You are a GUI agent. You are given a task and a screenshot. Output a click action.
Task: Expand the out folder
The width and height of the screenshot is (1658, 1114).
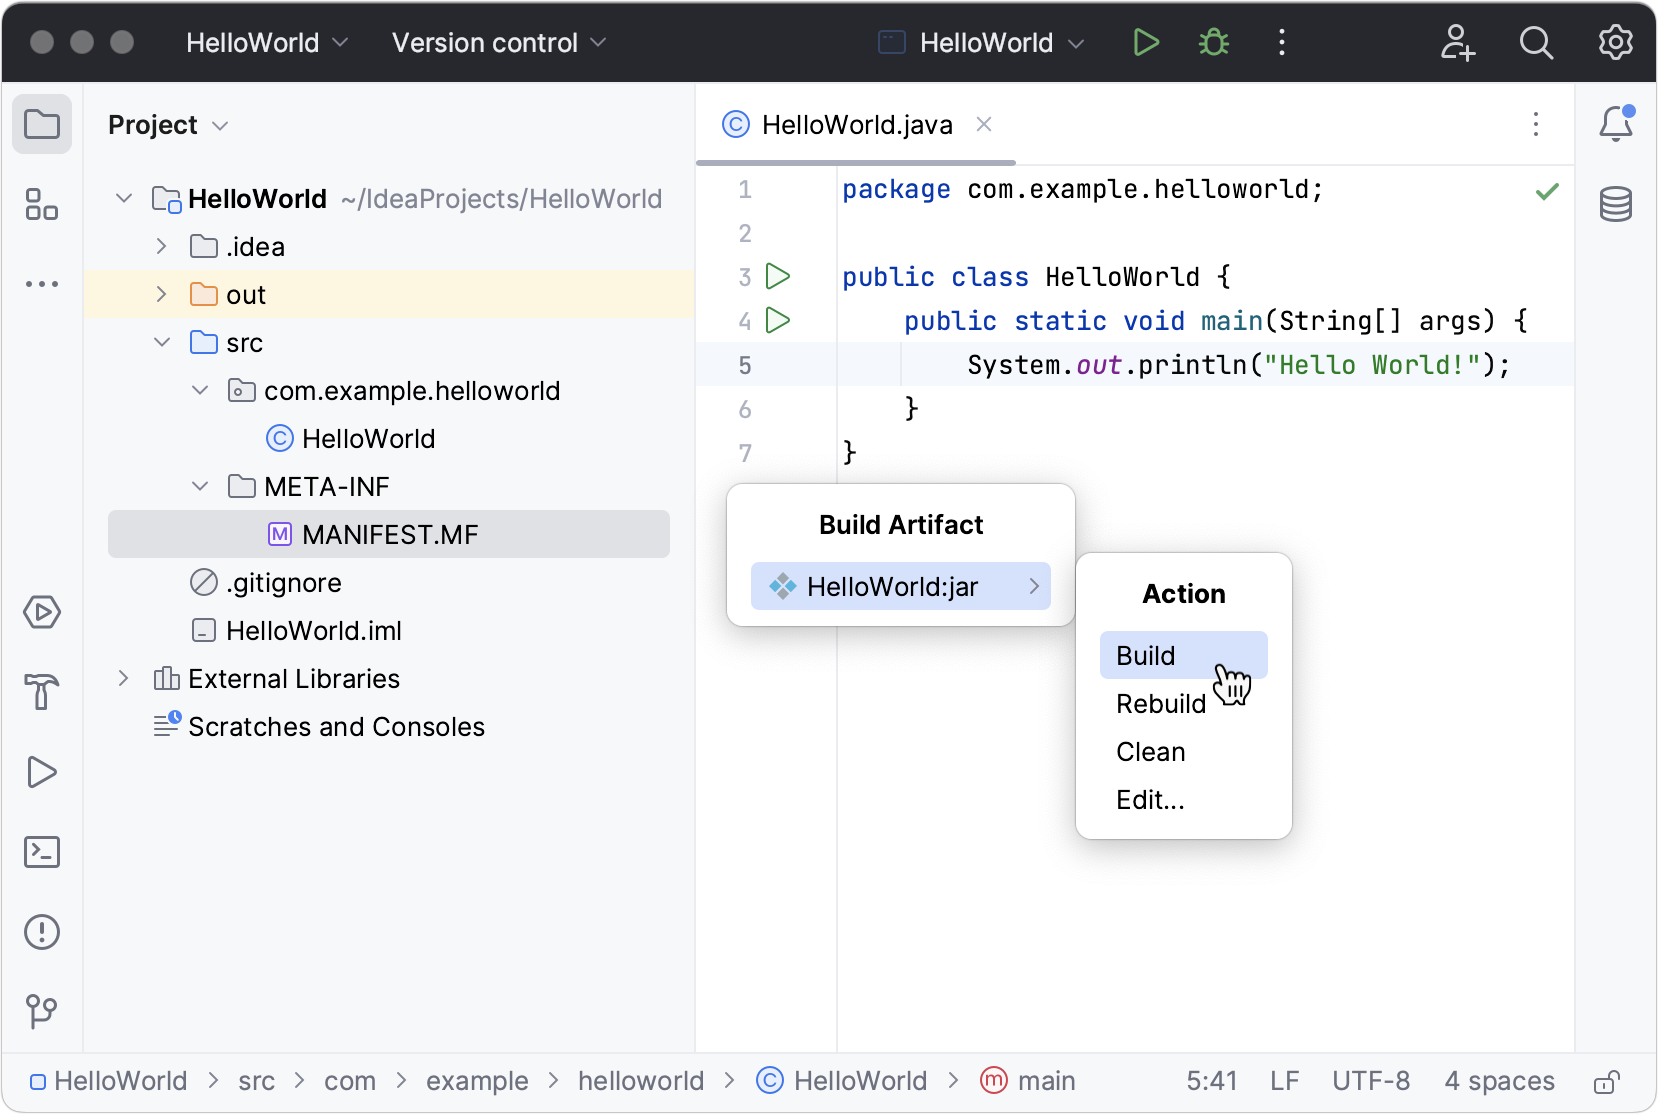160,294
